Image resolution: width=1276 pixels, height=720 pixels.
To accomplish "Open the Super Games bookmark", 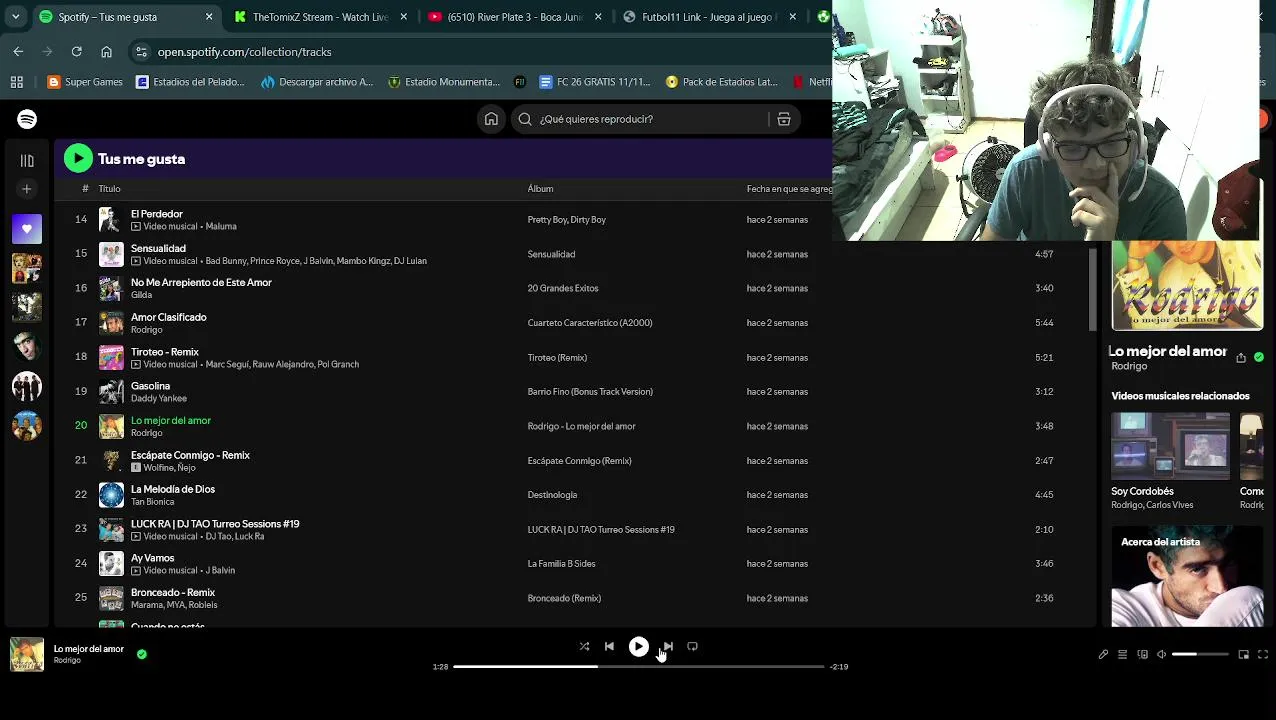I will coord(85,82).
